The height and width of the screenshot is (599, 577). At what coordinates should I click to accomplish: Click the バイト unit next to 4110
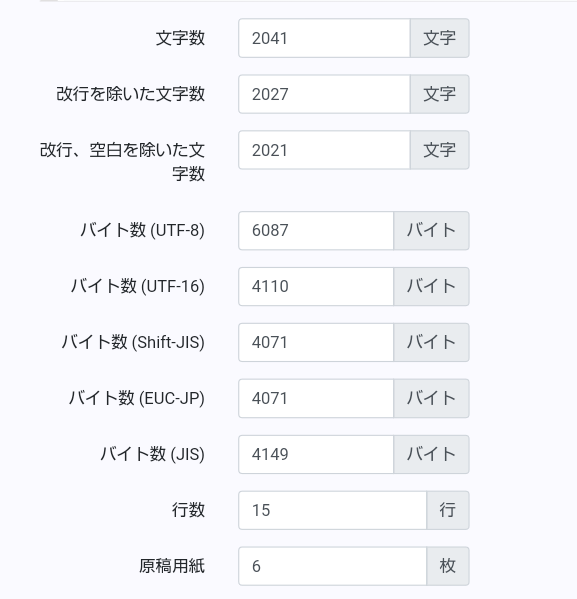click(431, 286)
